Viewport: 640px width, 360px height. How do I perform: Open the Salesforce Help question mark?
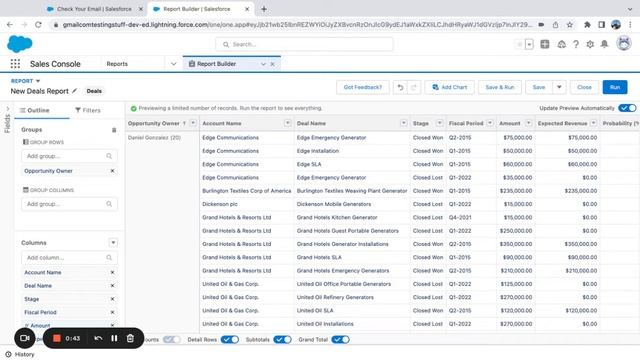pyautogui.click(x=576, y=44)
